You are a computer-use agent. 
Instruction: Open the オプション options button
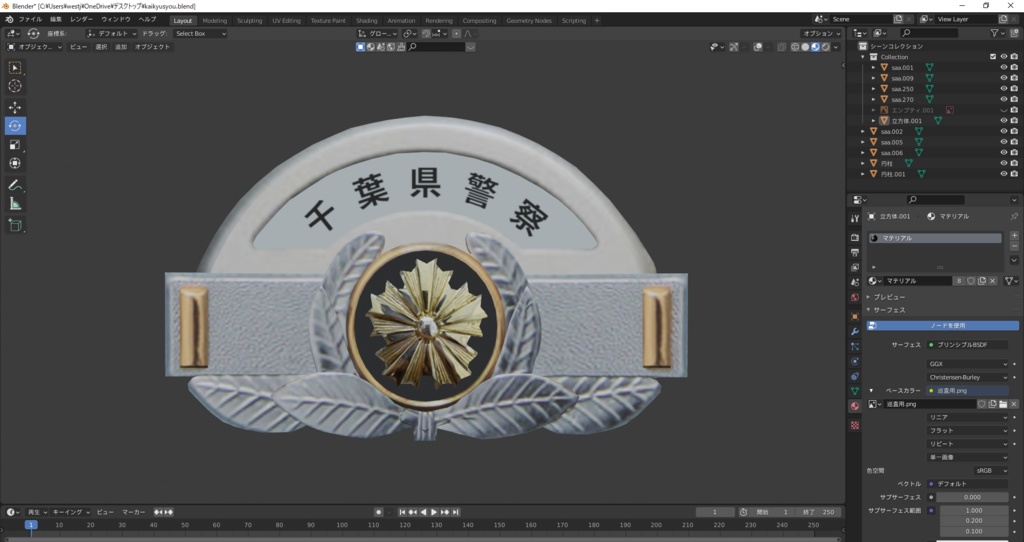[x=822, y=33]
